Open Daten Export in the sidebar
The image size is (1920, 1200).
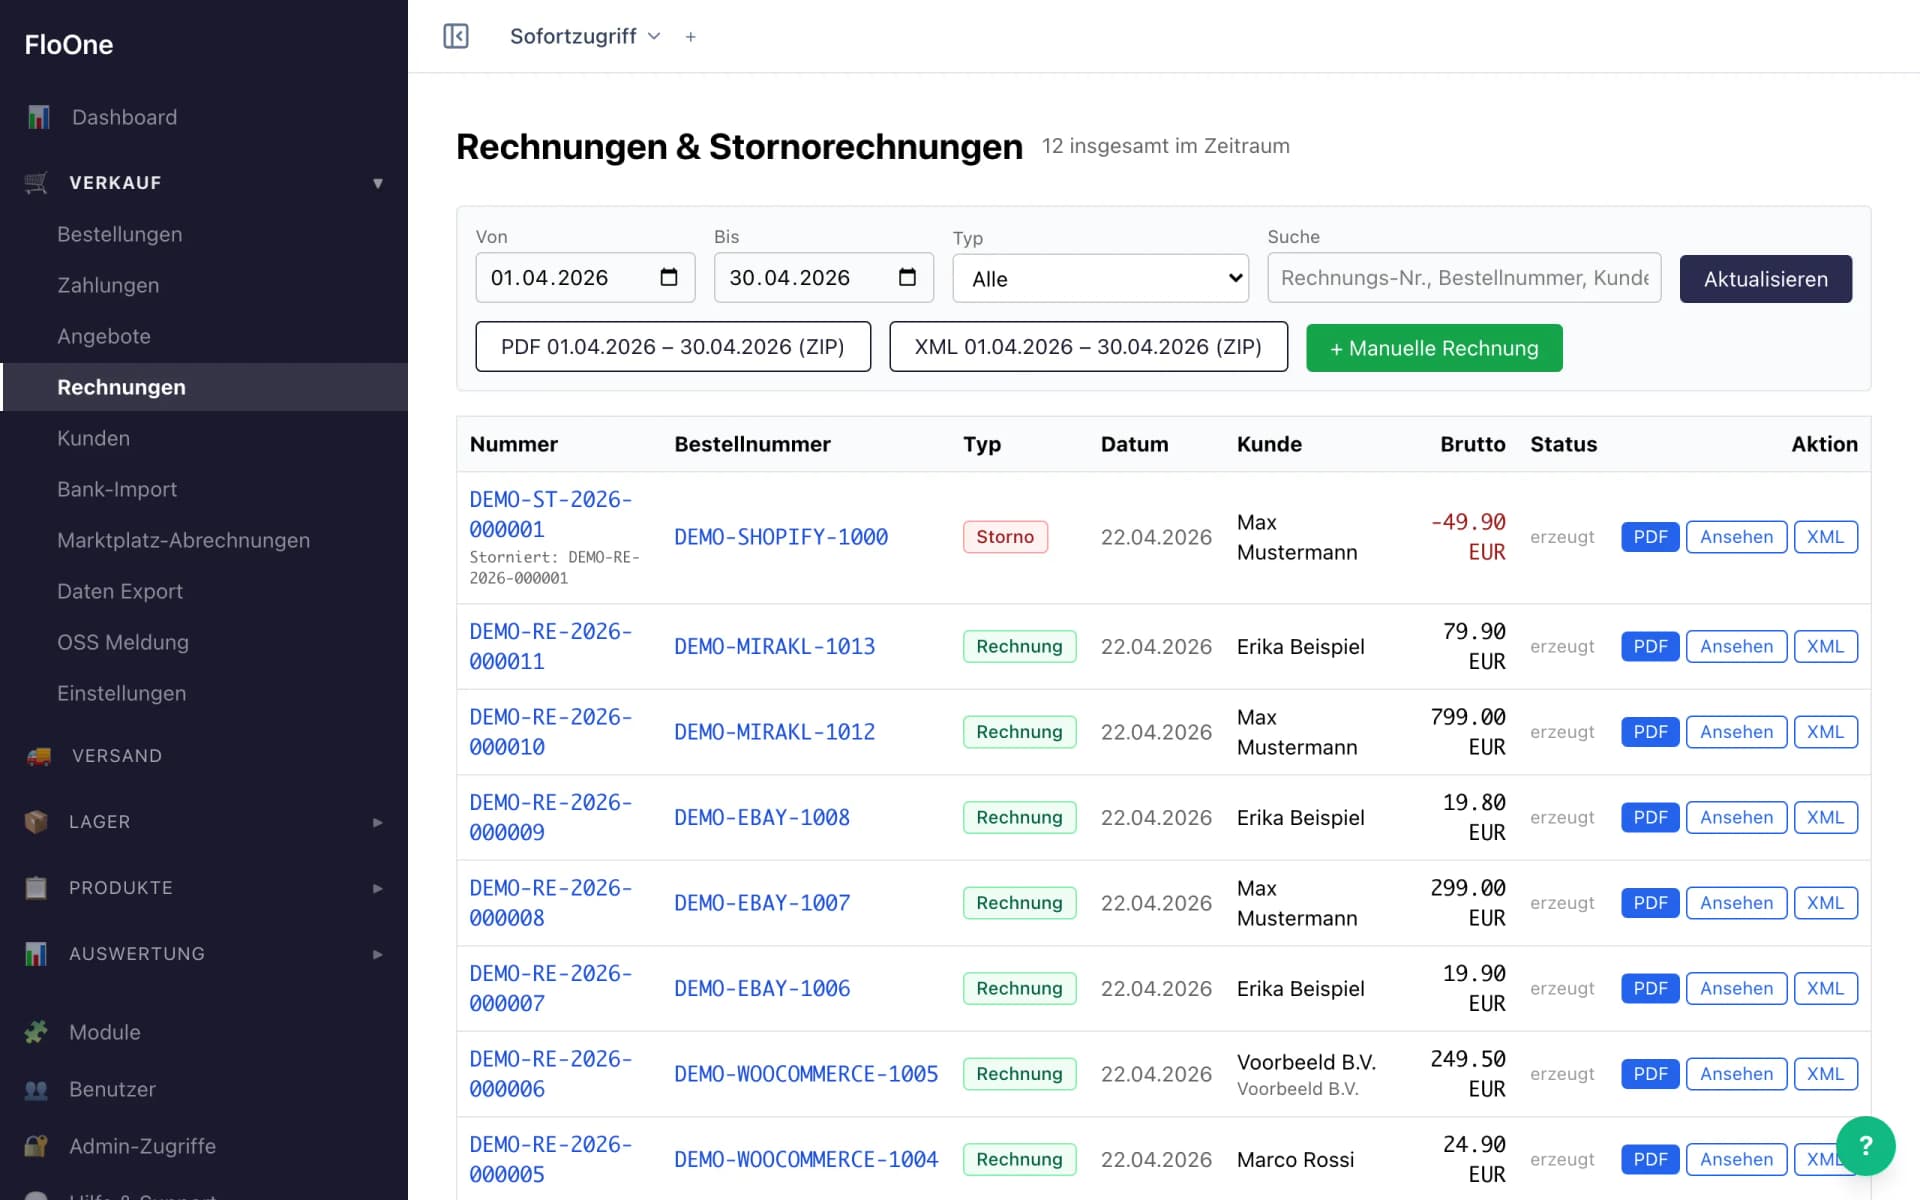(x=120, y=591)
